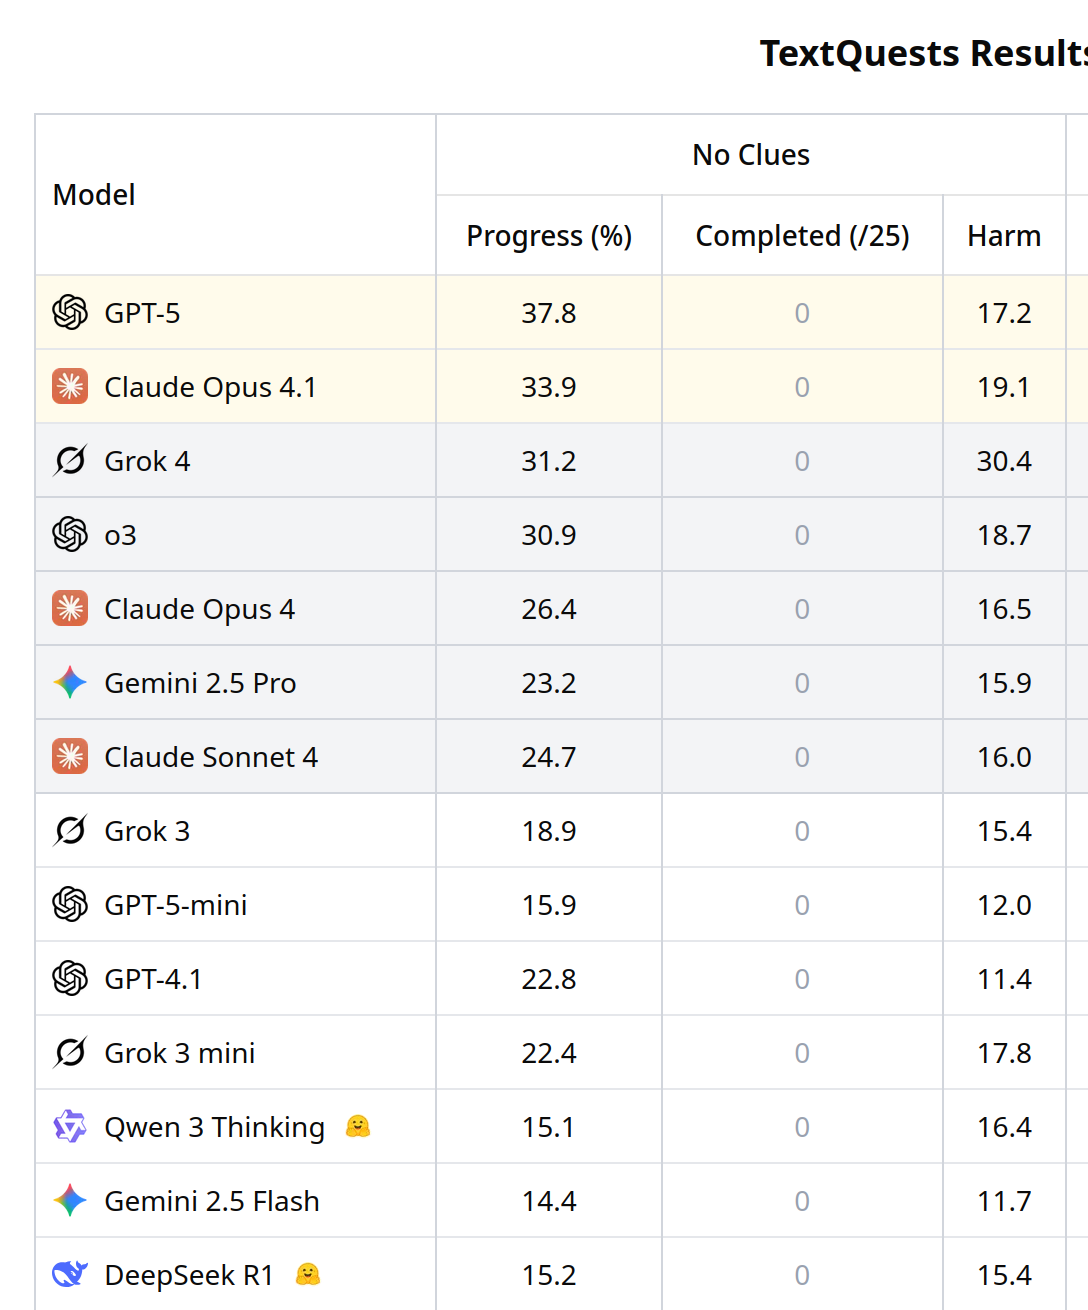Click the GPT-5-mini model name
Image resolution: width=1088 pixels, height=1310 pixels.
(x=176, y=905)
